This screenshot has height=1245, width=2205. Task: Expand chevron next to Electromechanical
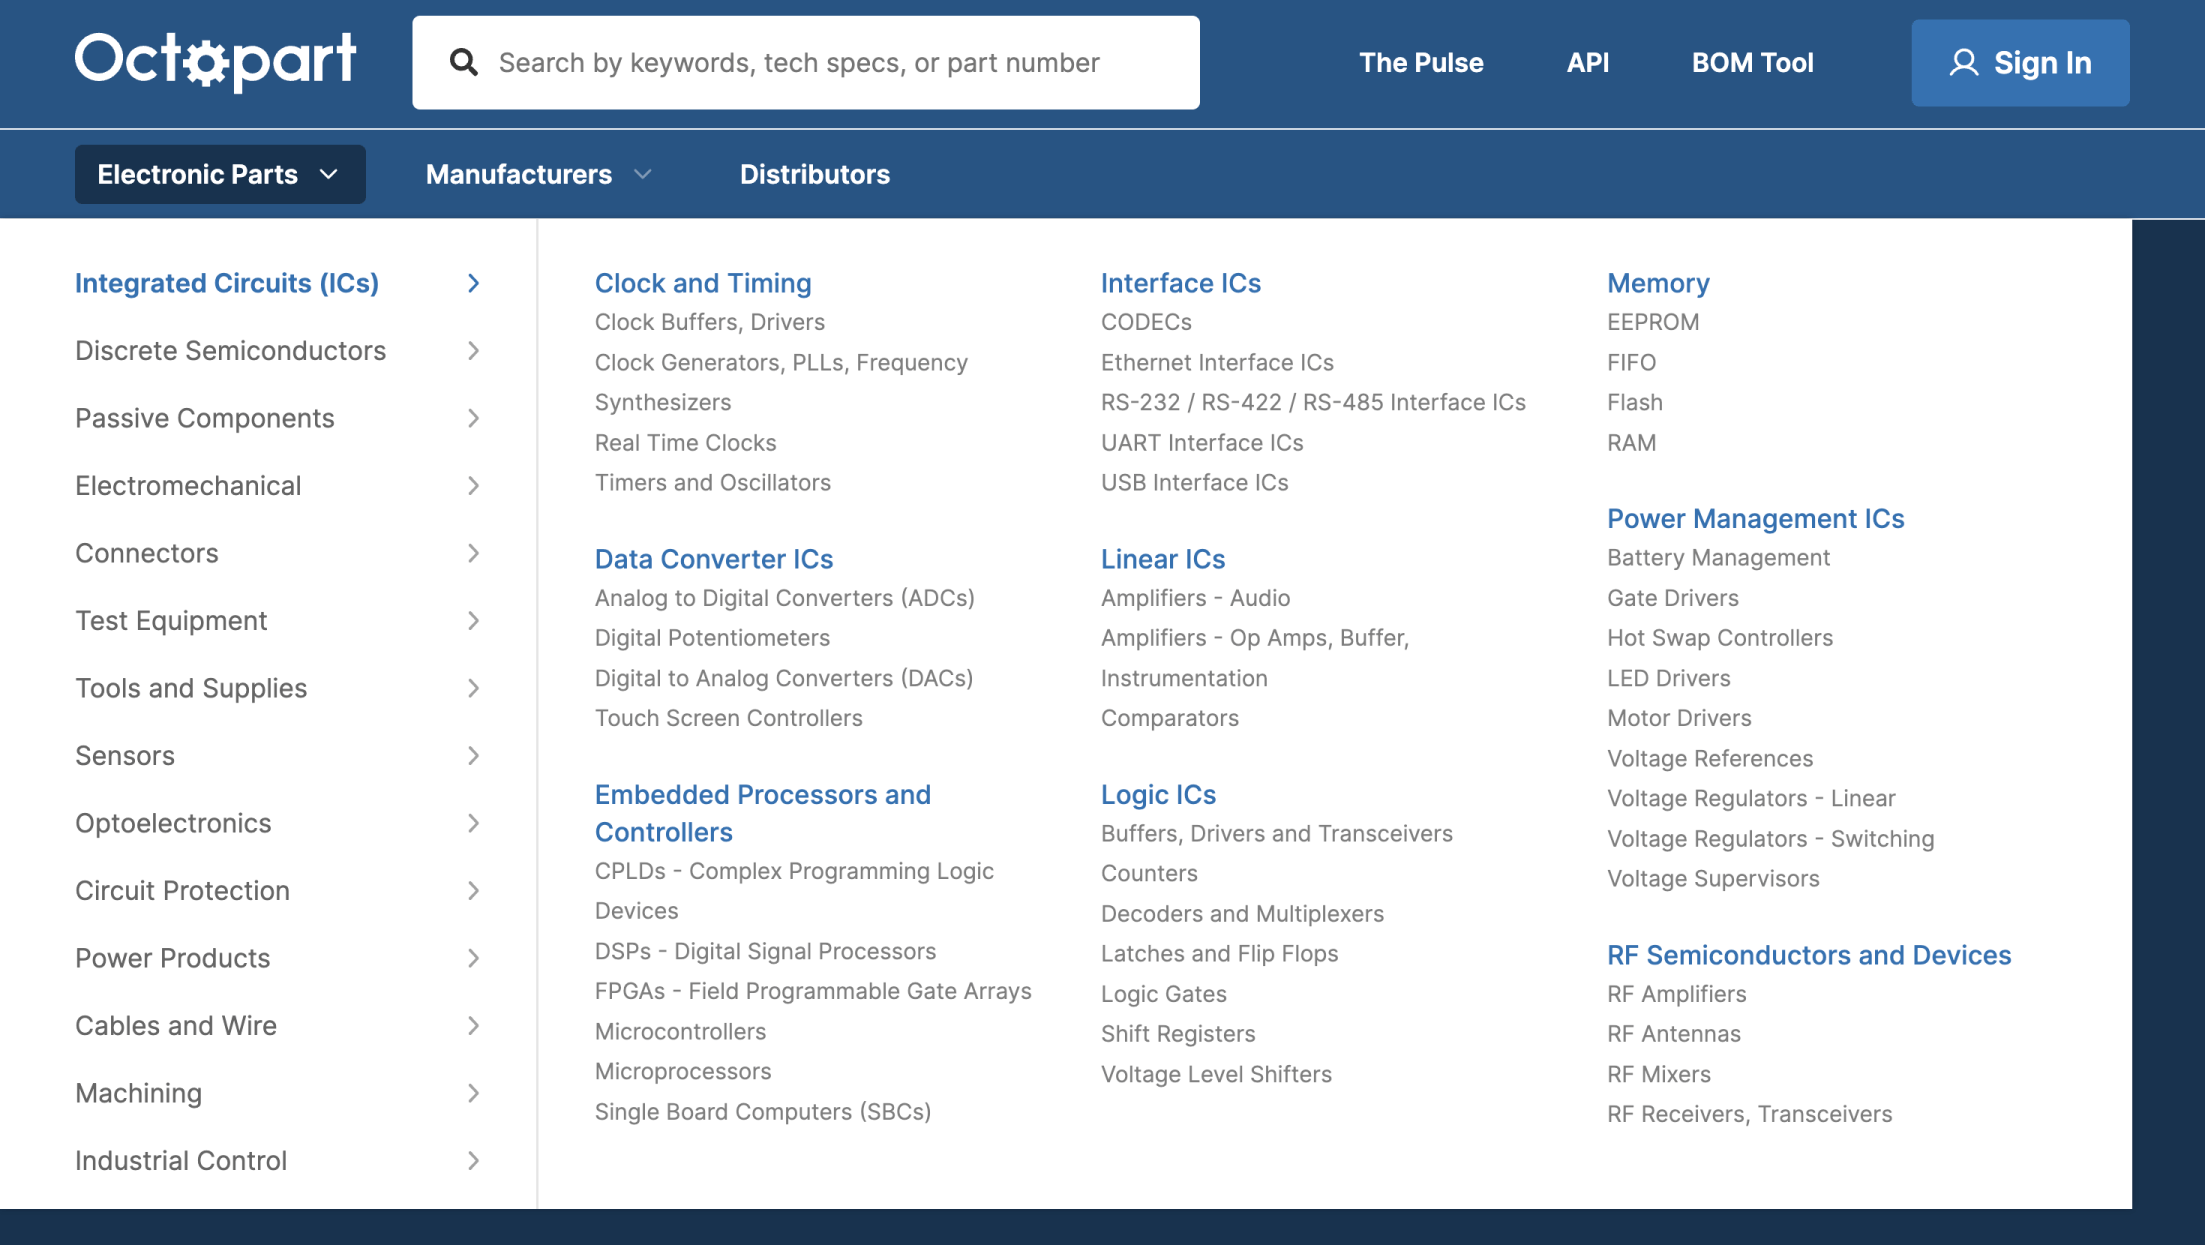(474, 486)
